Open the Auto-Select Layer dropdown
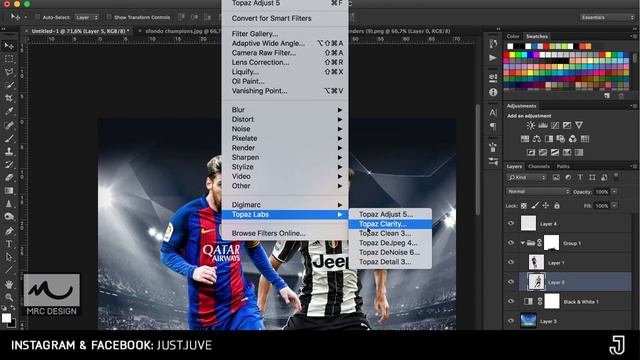640x360 pixels. click(x=87, y=17)
